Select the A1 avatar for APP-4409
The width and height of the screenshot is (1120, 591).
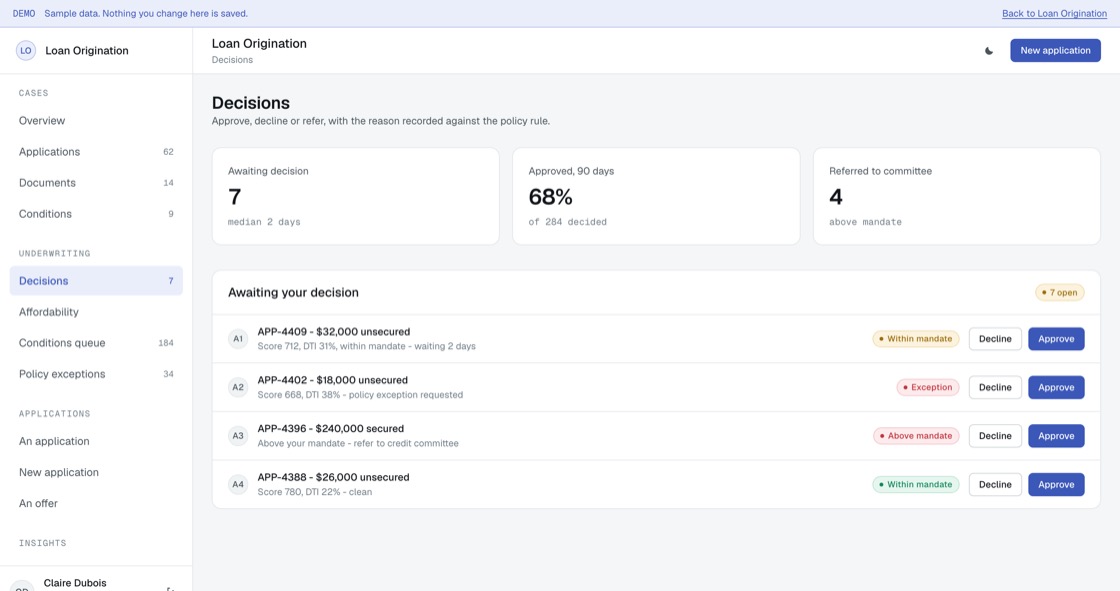click(238, 339)
